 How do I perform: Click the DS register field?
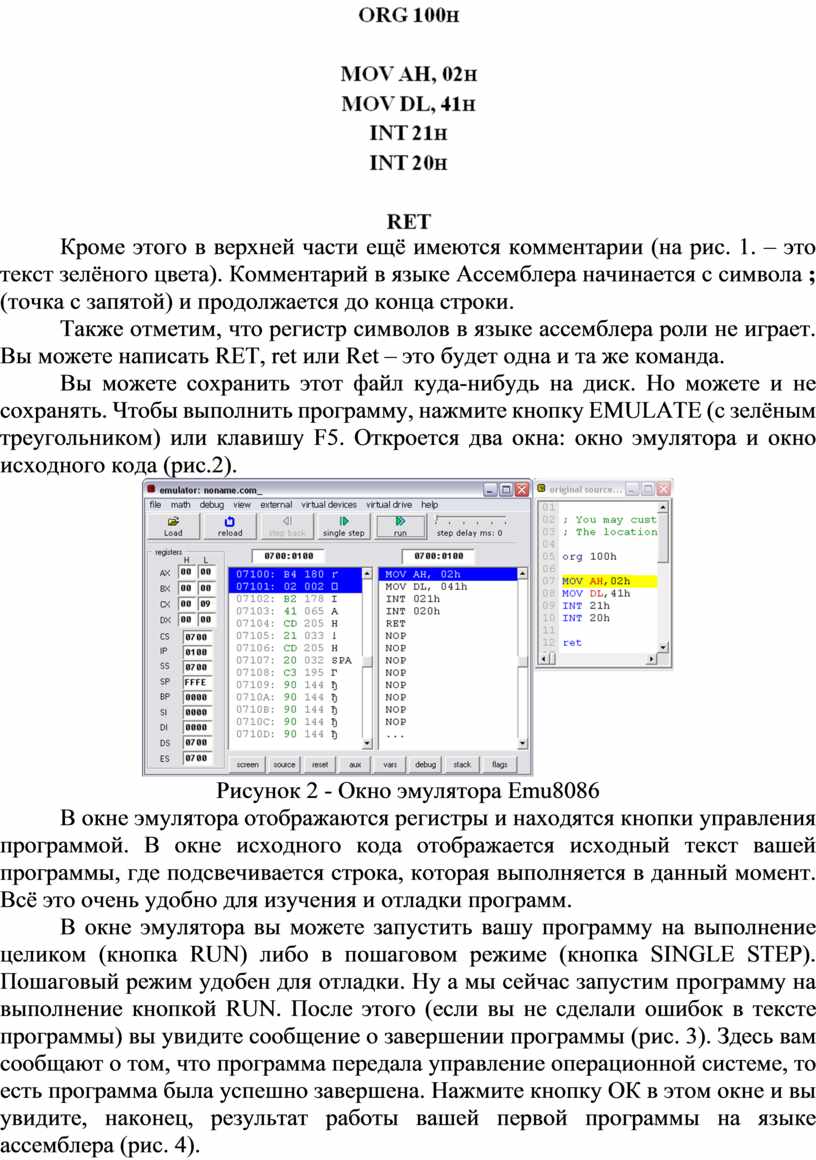click(197, 742)
